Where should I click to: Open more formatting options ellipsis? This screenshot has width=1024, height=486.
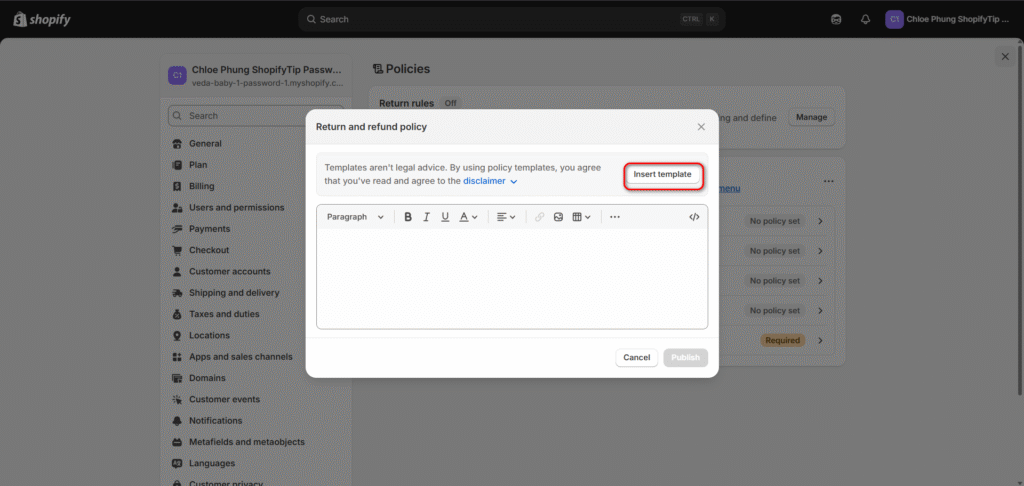point(614,217)
